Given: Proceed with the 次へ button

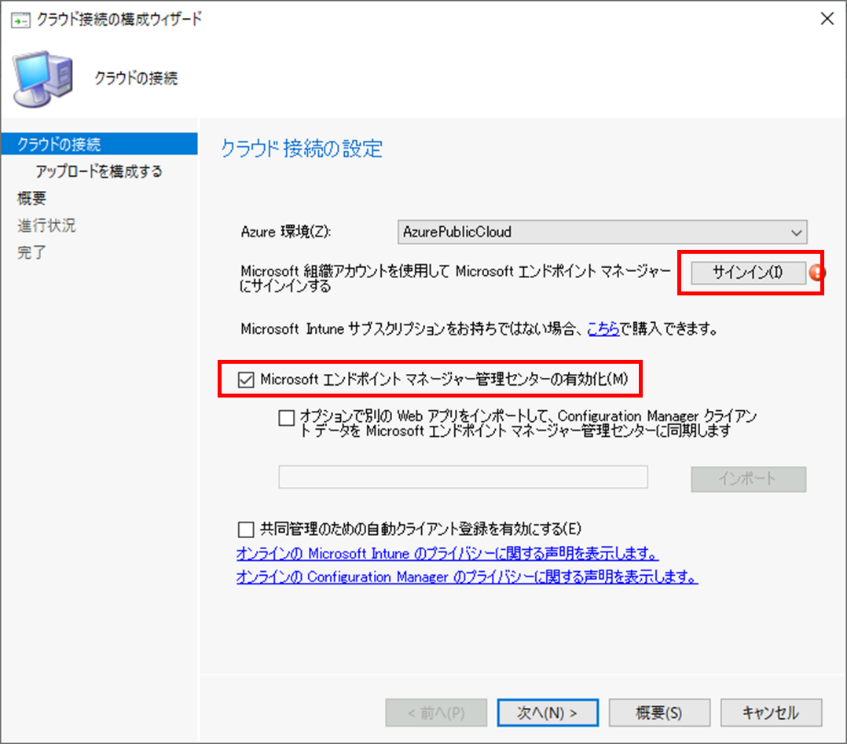Looking at the screenshot, I should coord(548,713).
